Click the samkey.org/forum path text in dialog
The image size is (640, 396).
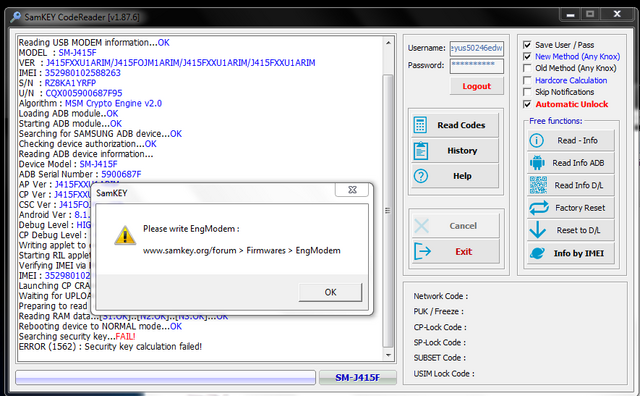[241, 250]
